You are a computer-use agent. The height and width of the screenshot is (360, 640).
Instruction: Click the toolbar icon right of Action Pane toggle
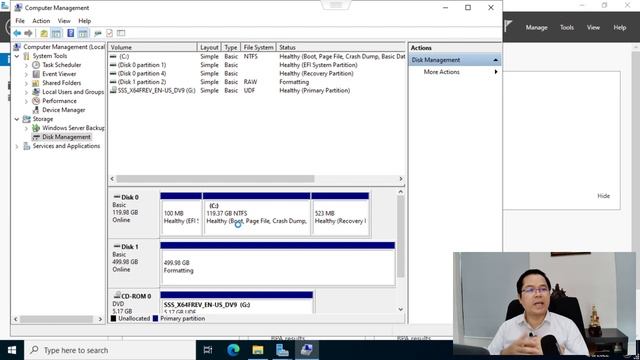pyautogui.click(x=98, y=33)
